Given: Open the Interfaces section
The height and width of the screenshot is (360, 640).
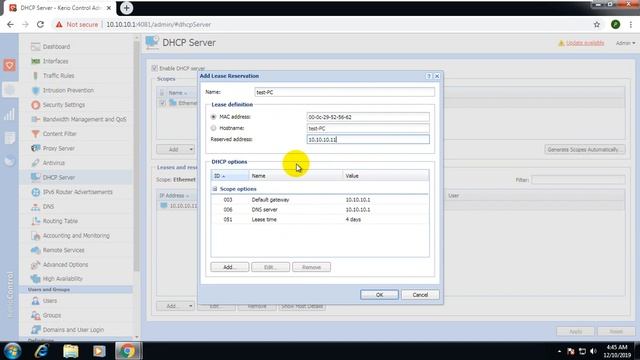Looking at the screenshot, I should 56,61.
